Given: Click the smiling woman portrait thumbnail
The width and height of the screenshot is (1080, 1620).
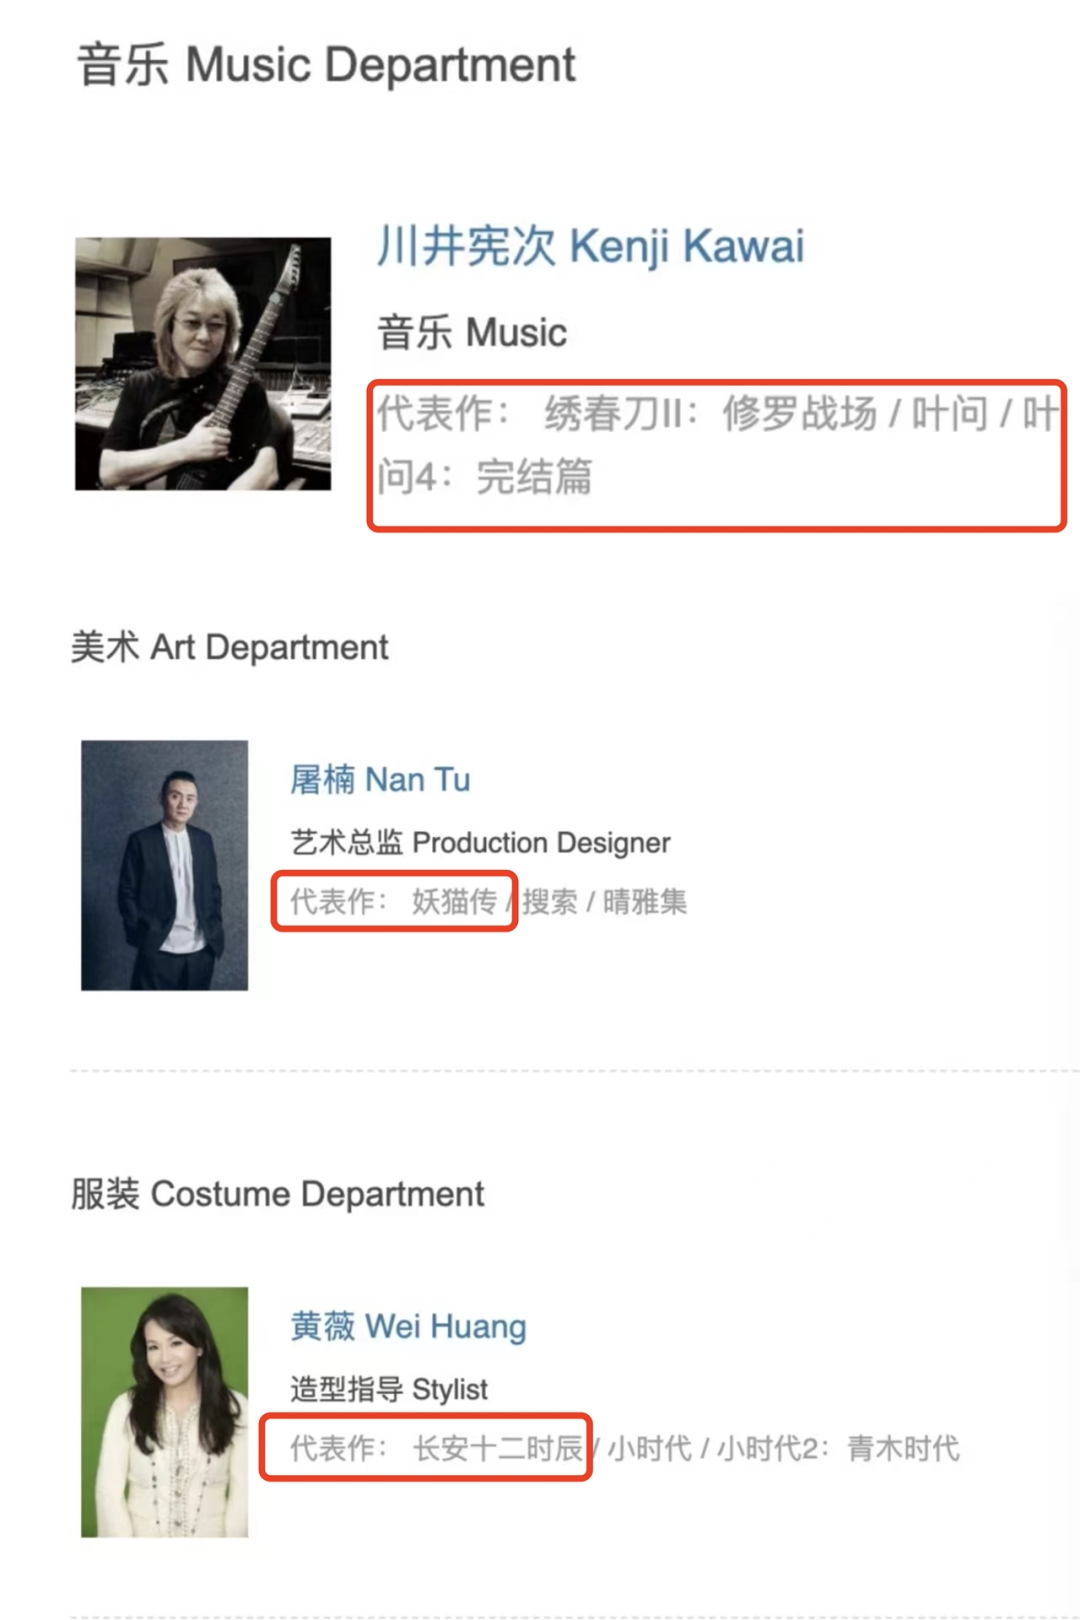Looking at the screenshot, I should (x=165, y=1412).
